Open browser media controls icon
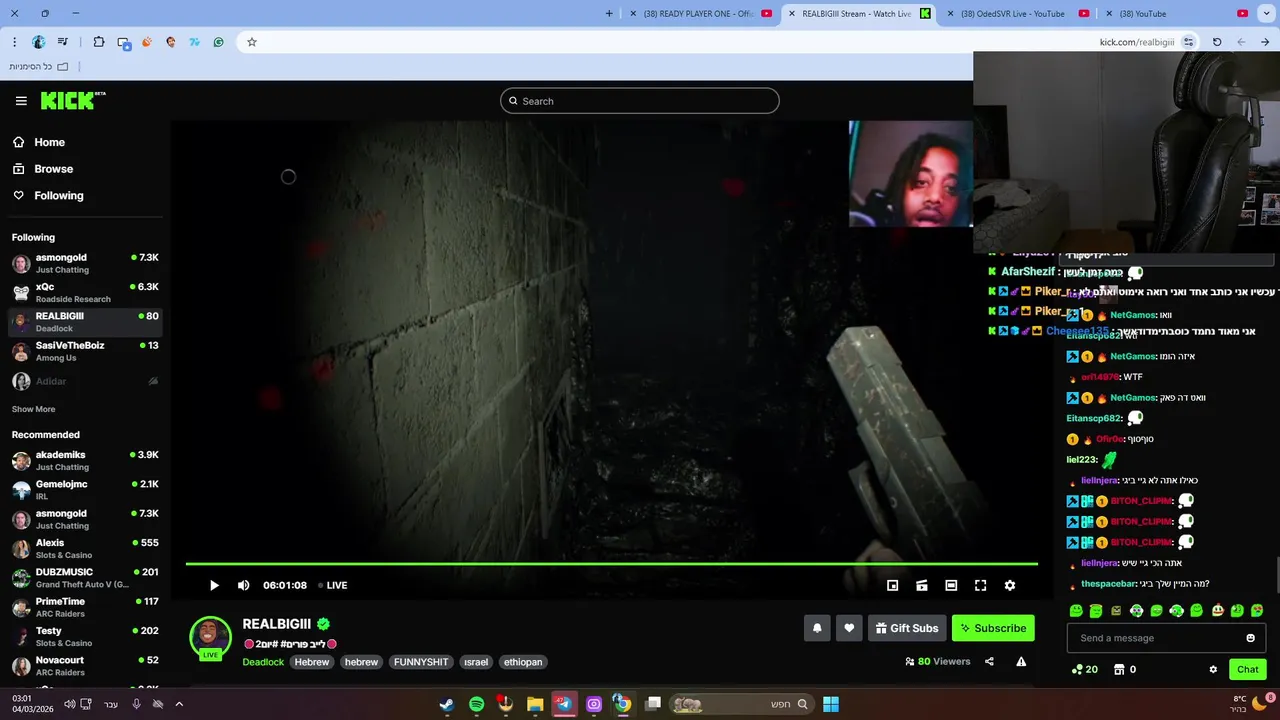 click(63, 42)
